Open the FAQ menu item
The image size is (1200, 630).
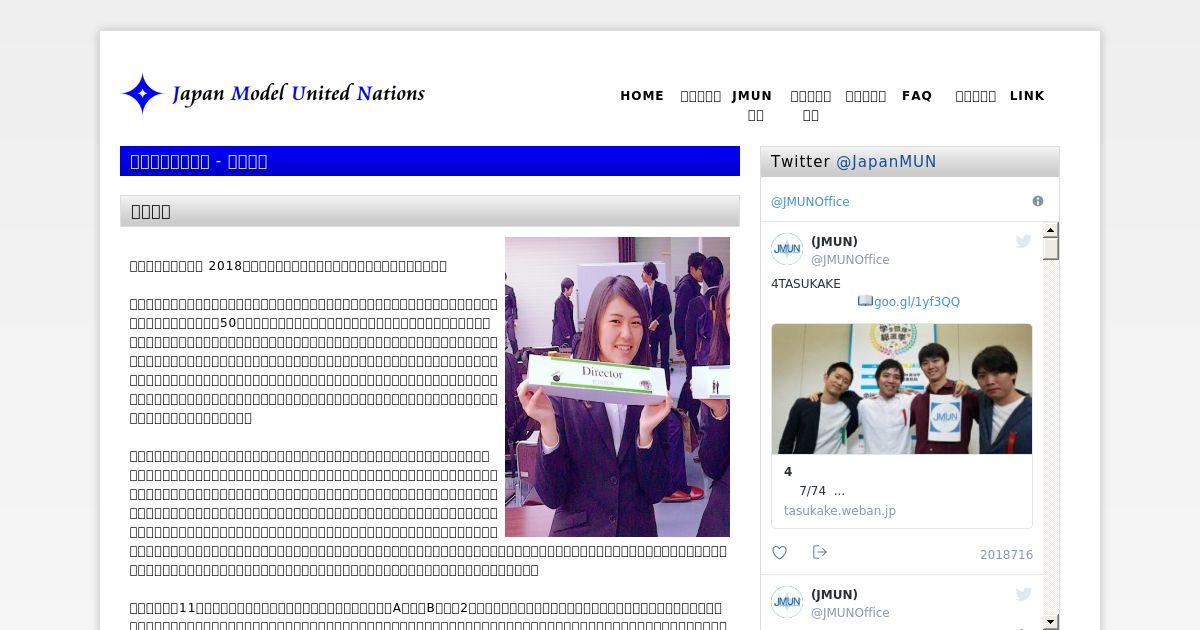pos(917,96)
